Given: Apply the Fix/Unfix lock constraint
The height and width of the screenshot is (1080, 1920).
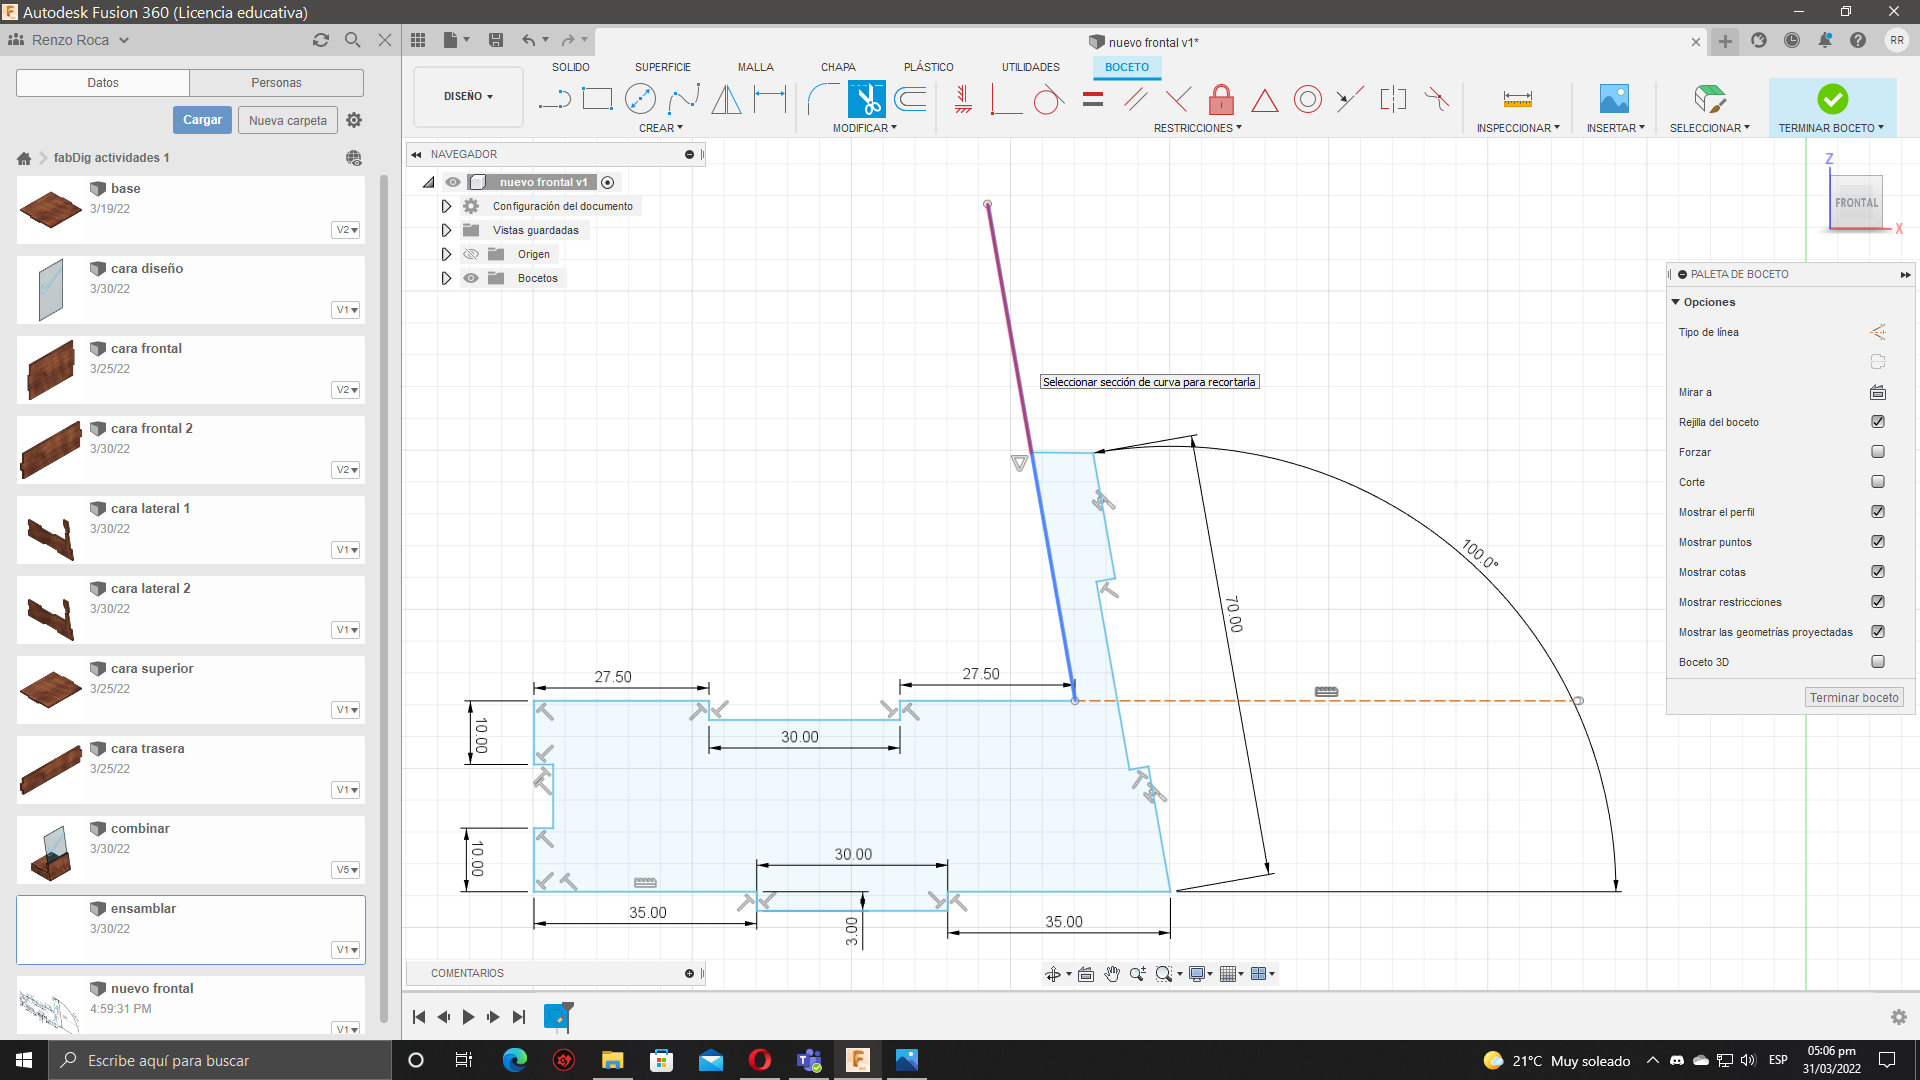Looking at the screenshot, I should point(1221,99).
